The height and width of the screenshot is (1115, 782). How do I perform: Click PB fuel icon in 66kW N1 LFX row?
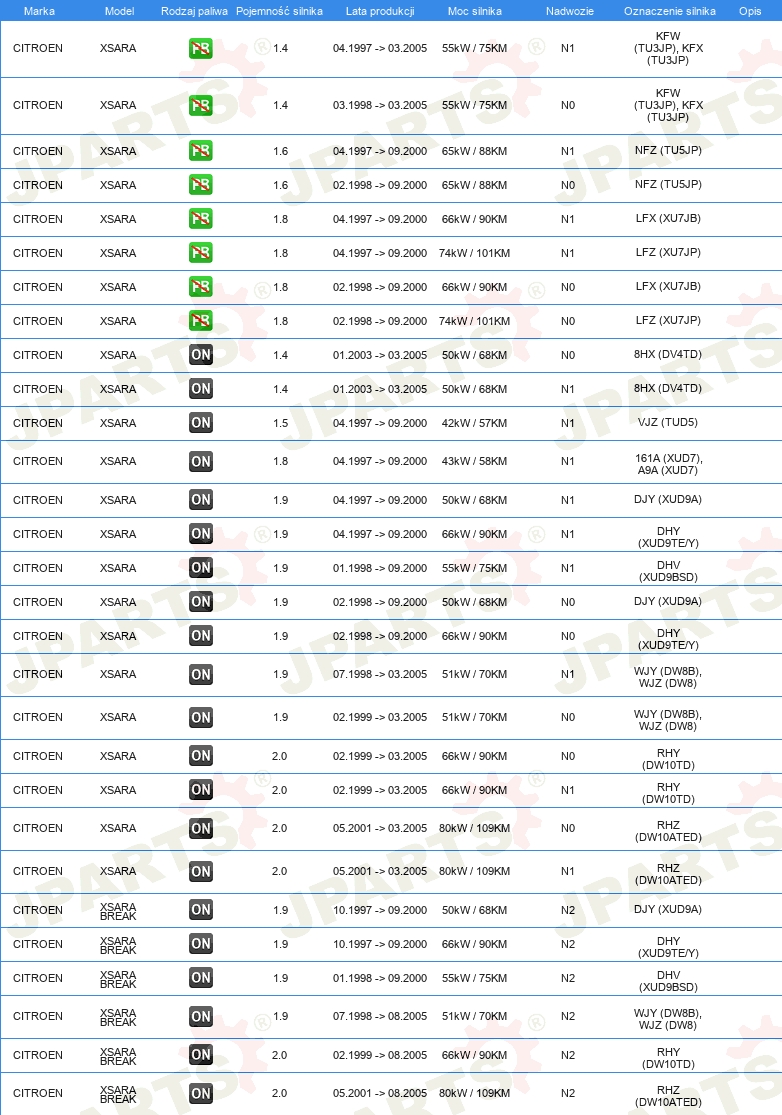tap(200, 219)
